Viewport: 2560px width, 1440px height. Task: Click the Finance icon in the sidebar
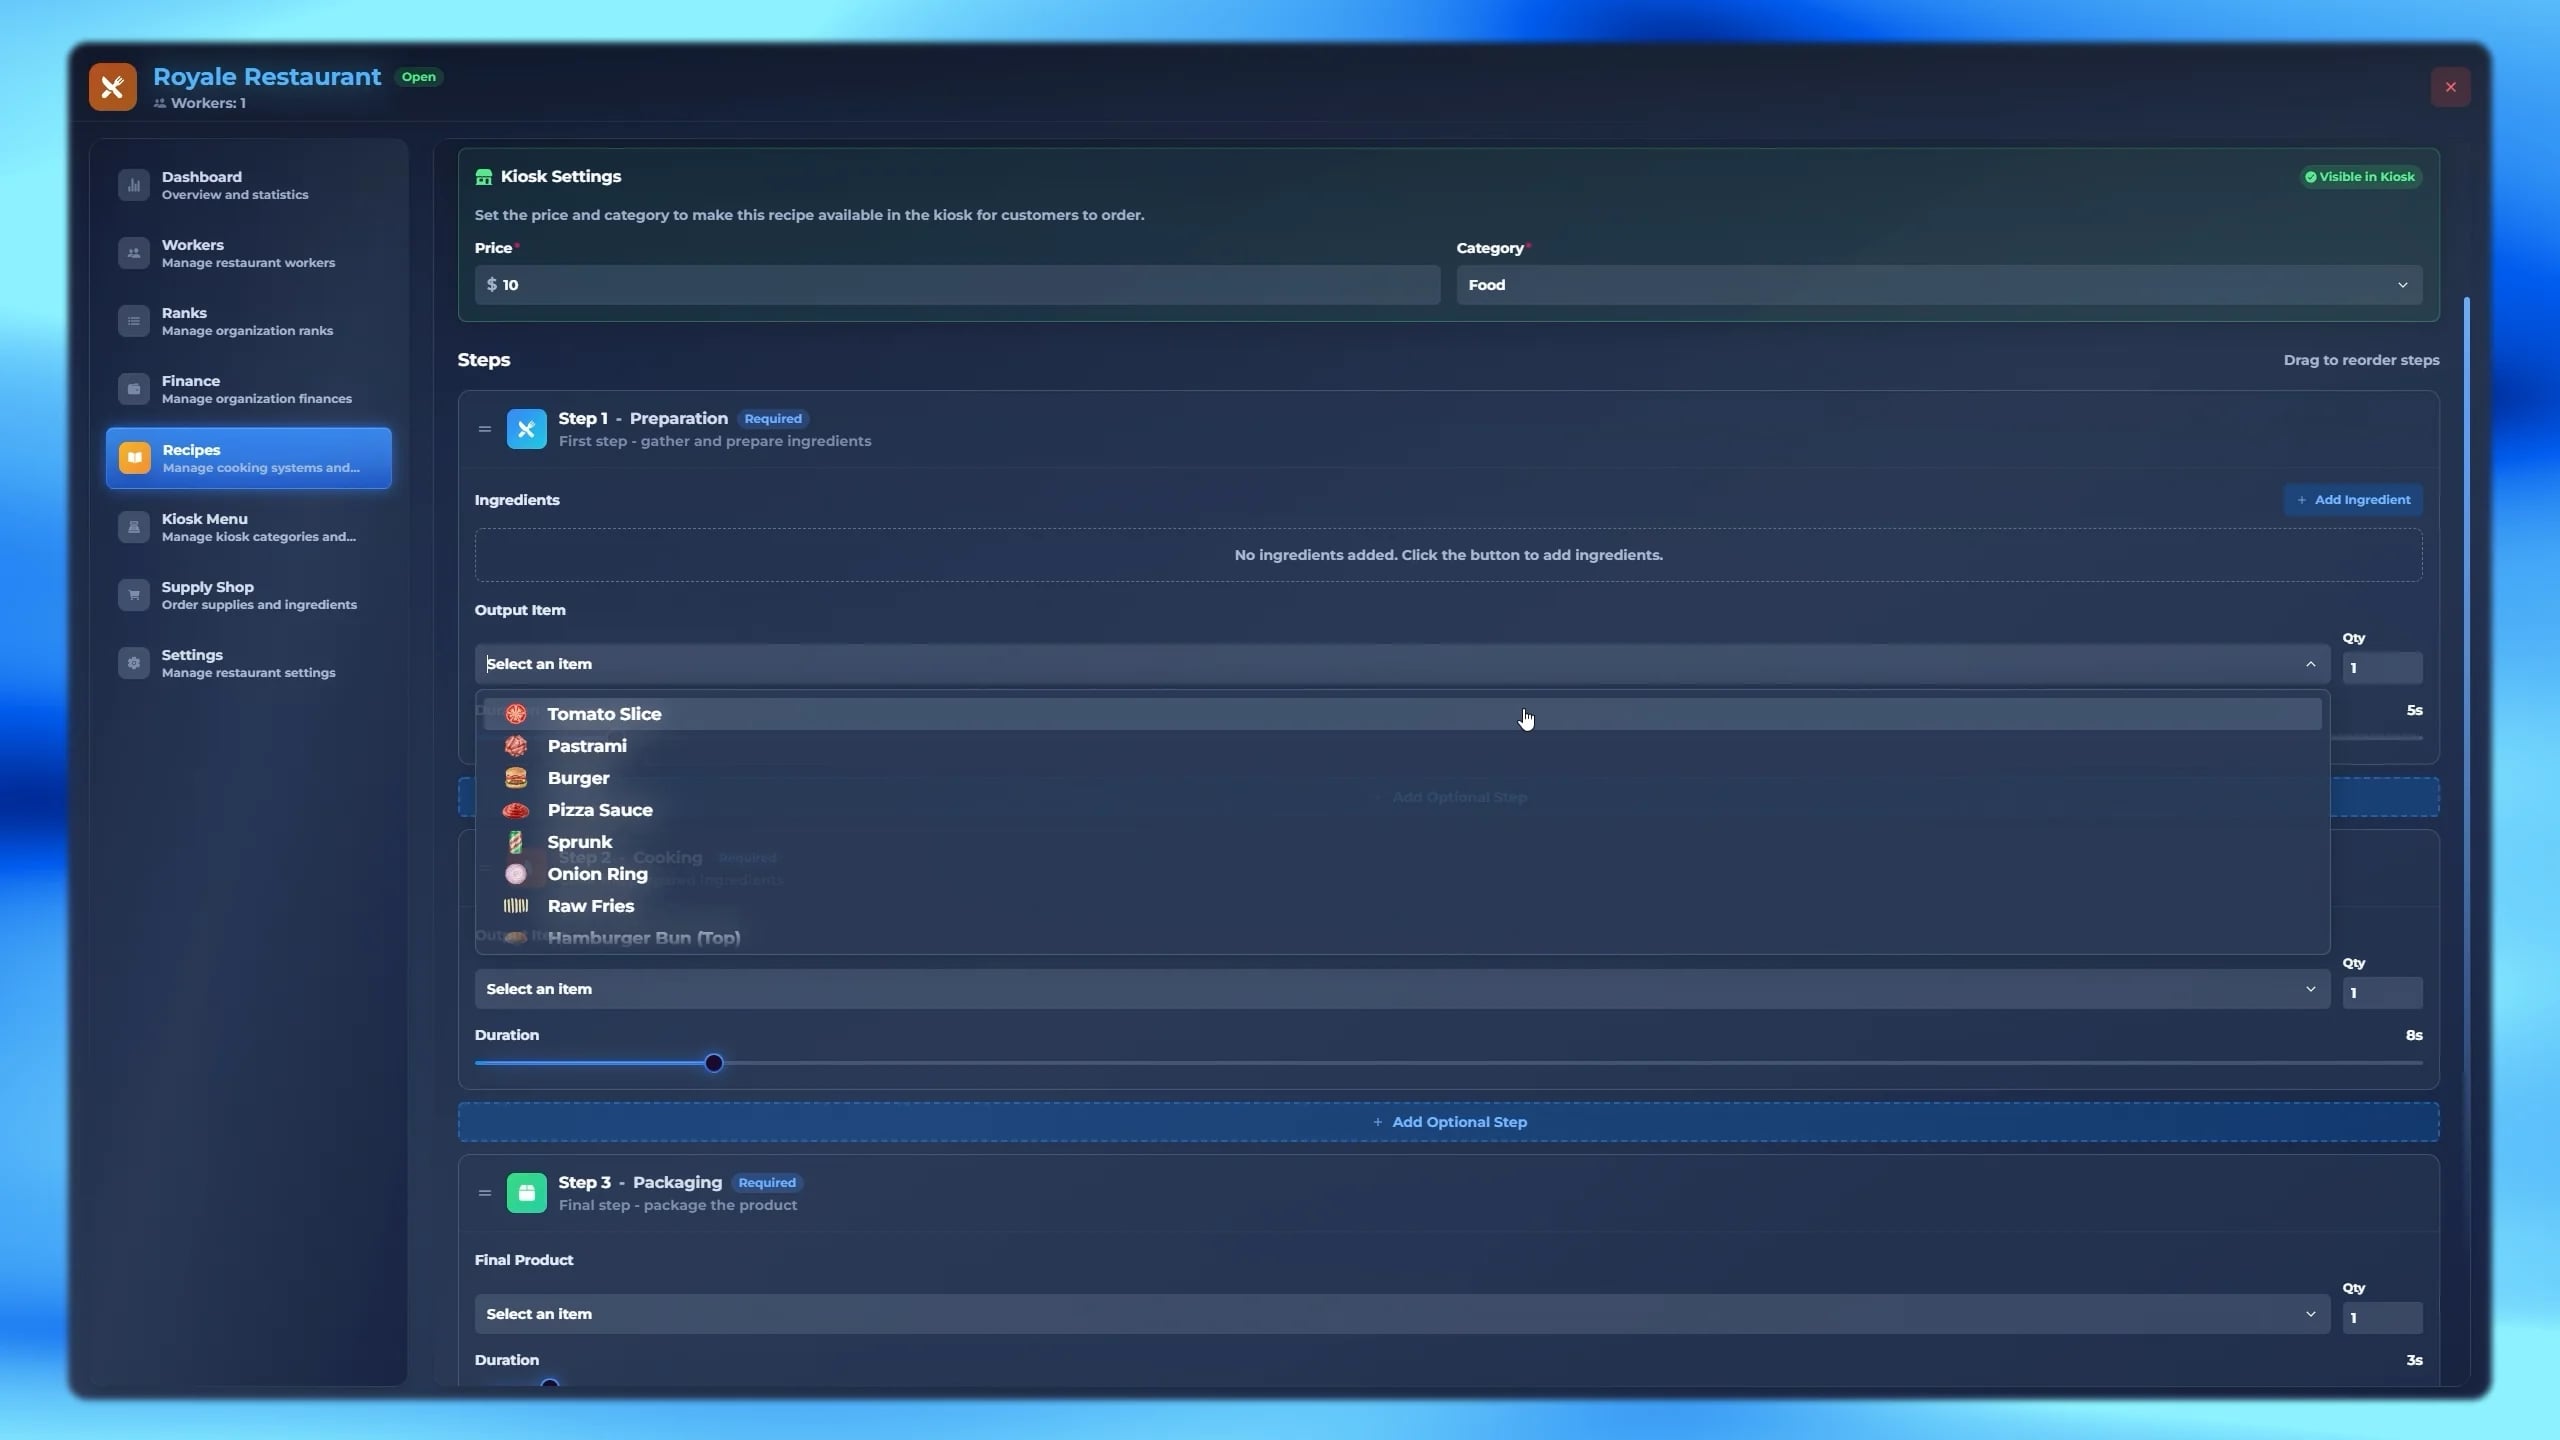pyautogui.click(x=134, y=388)
